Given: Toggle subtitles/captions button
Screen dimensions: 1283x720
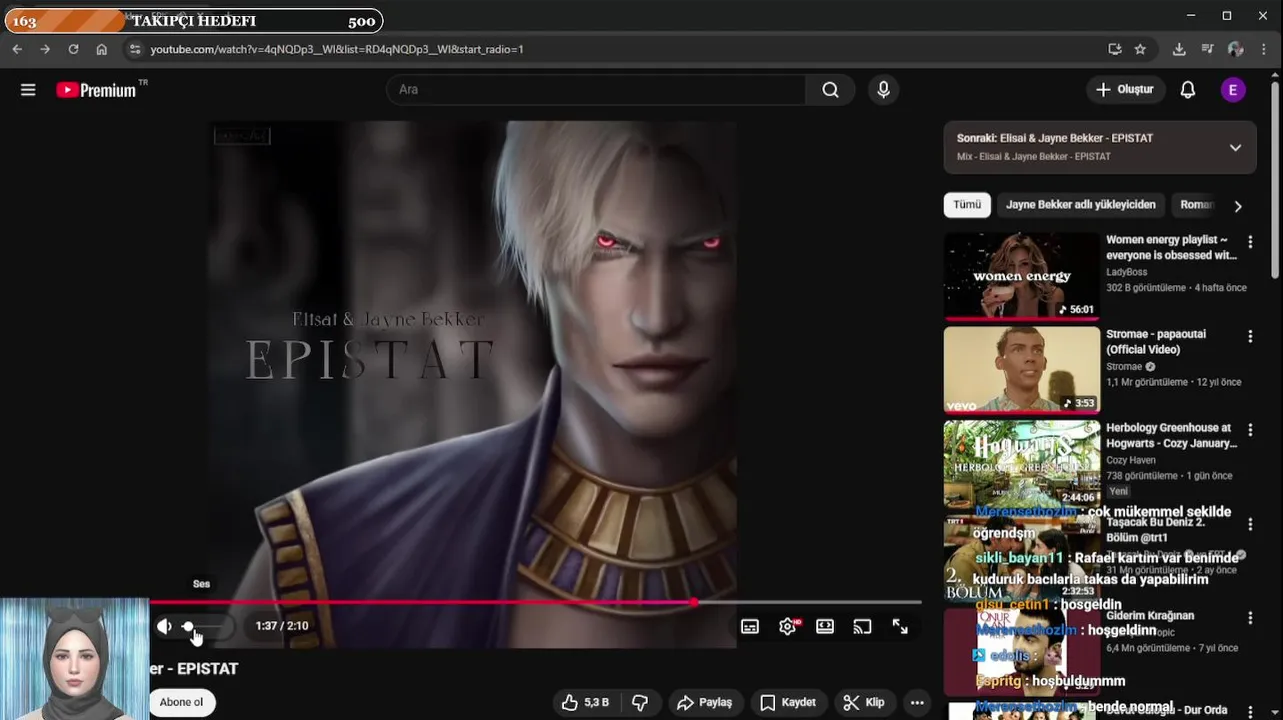Looking at the screenshot, I should 750,626.
